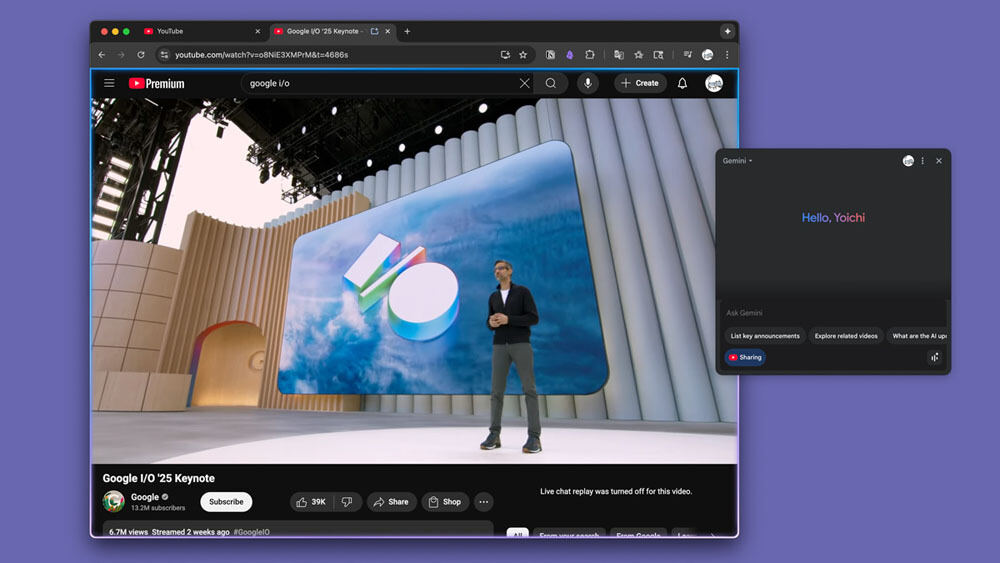The height and width of the screenshot is (563, 1000).
Task: Start voice search with microphone
Action: 587,83
